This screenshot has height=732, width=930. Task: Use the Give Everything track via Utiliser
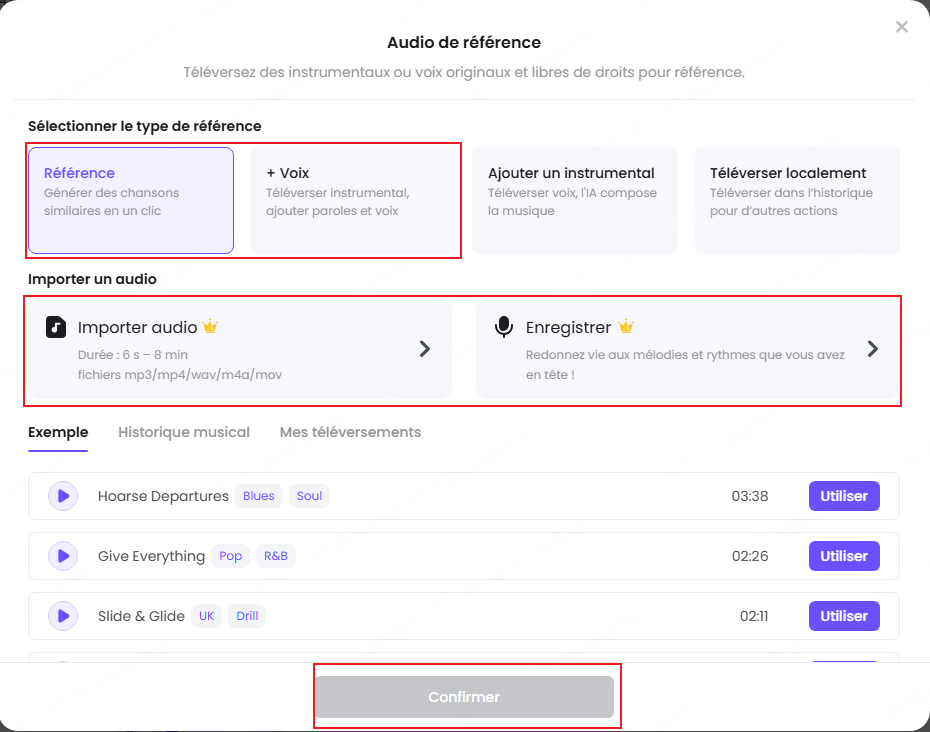click(x=844, y=556)
